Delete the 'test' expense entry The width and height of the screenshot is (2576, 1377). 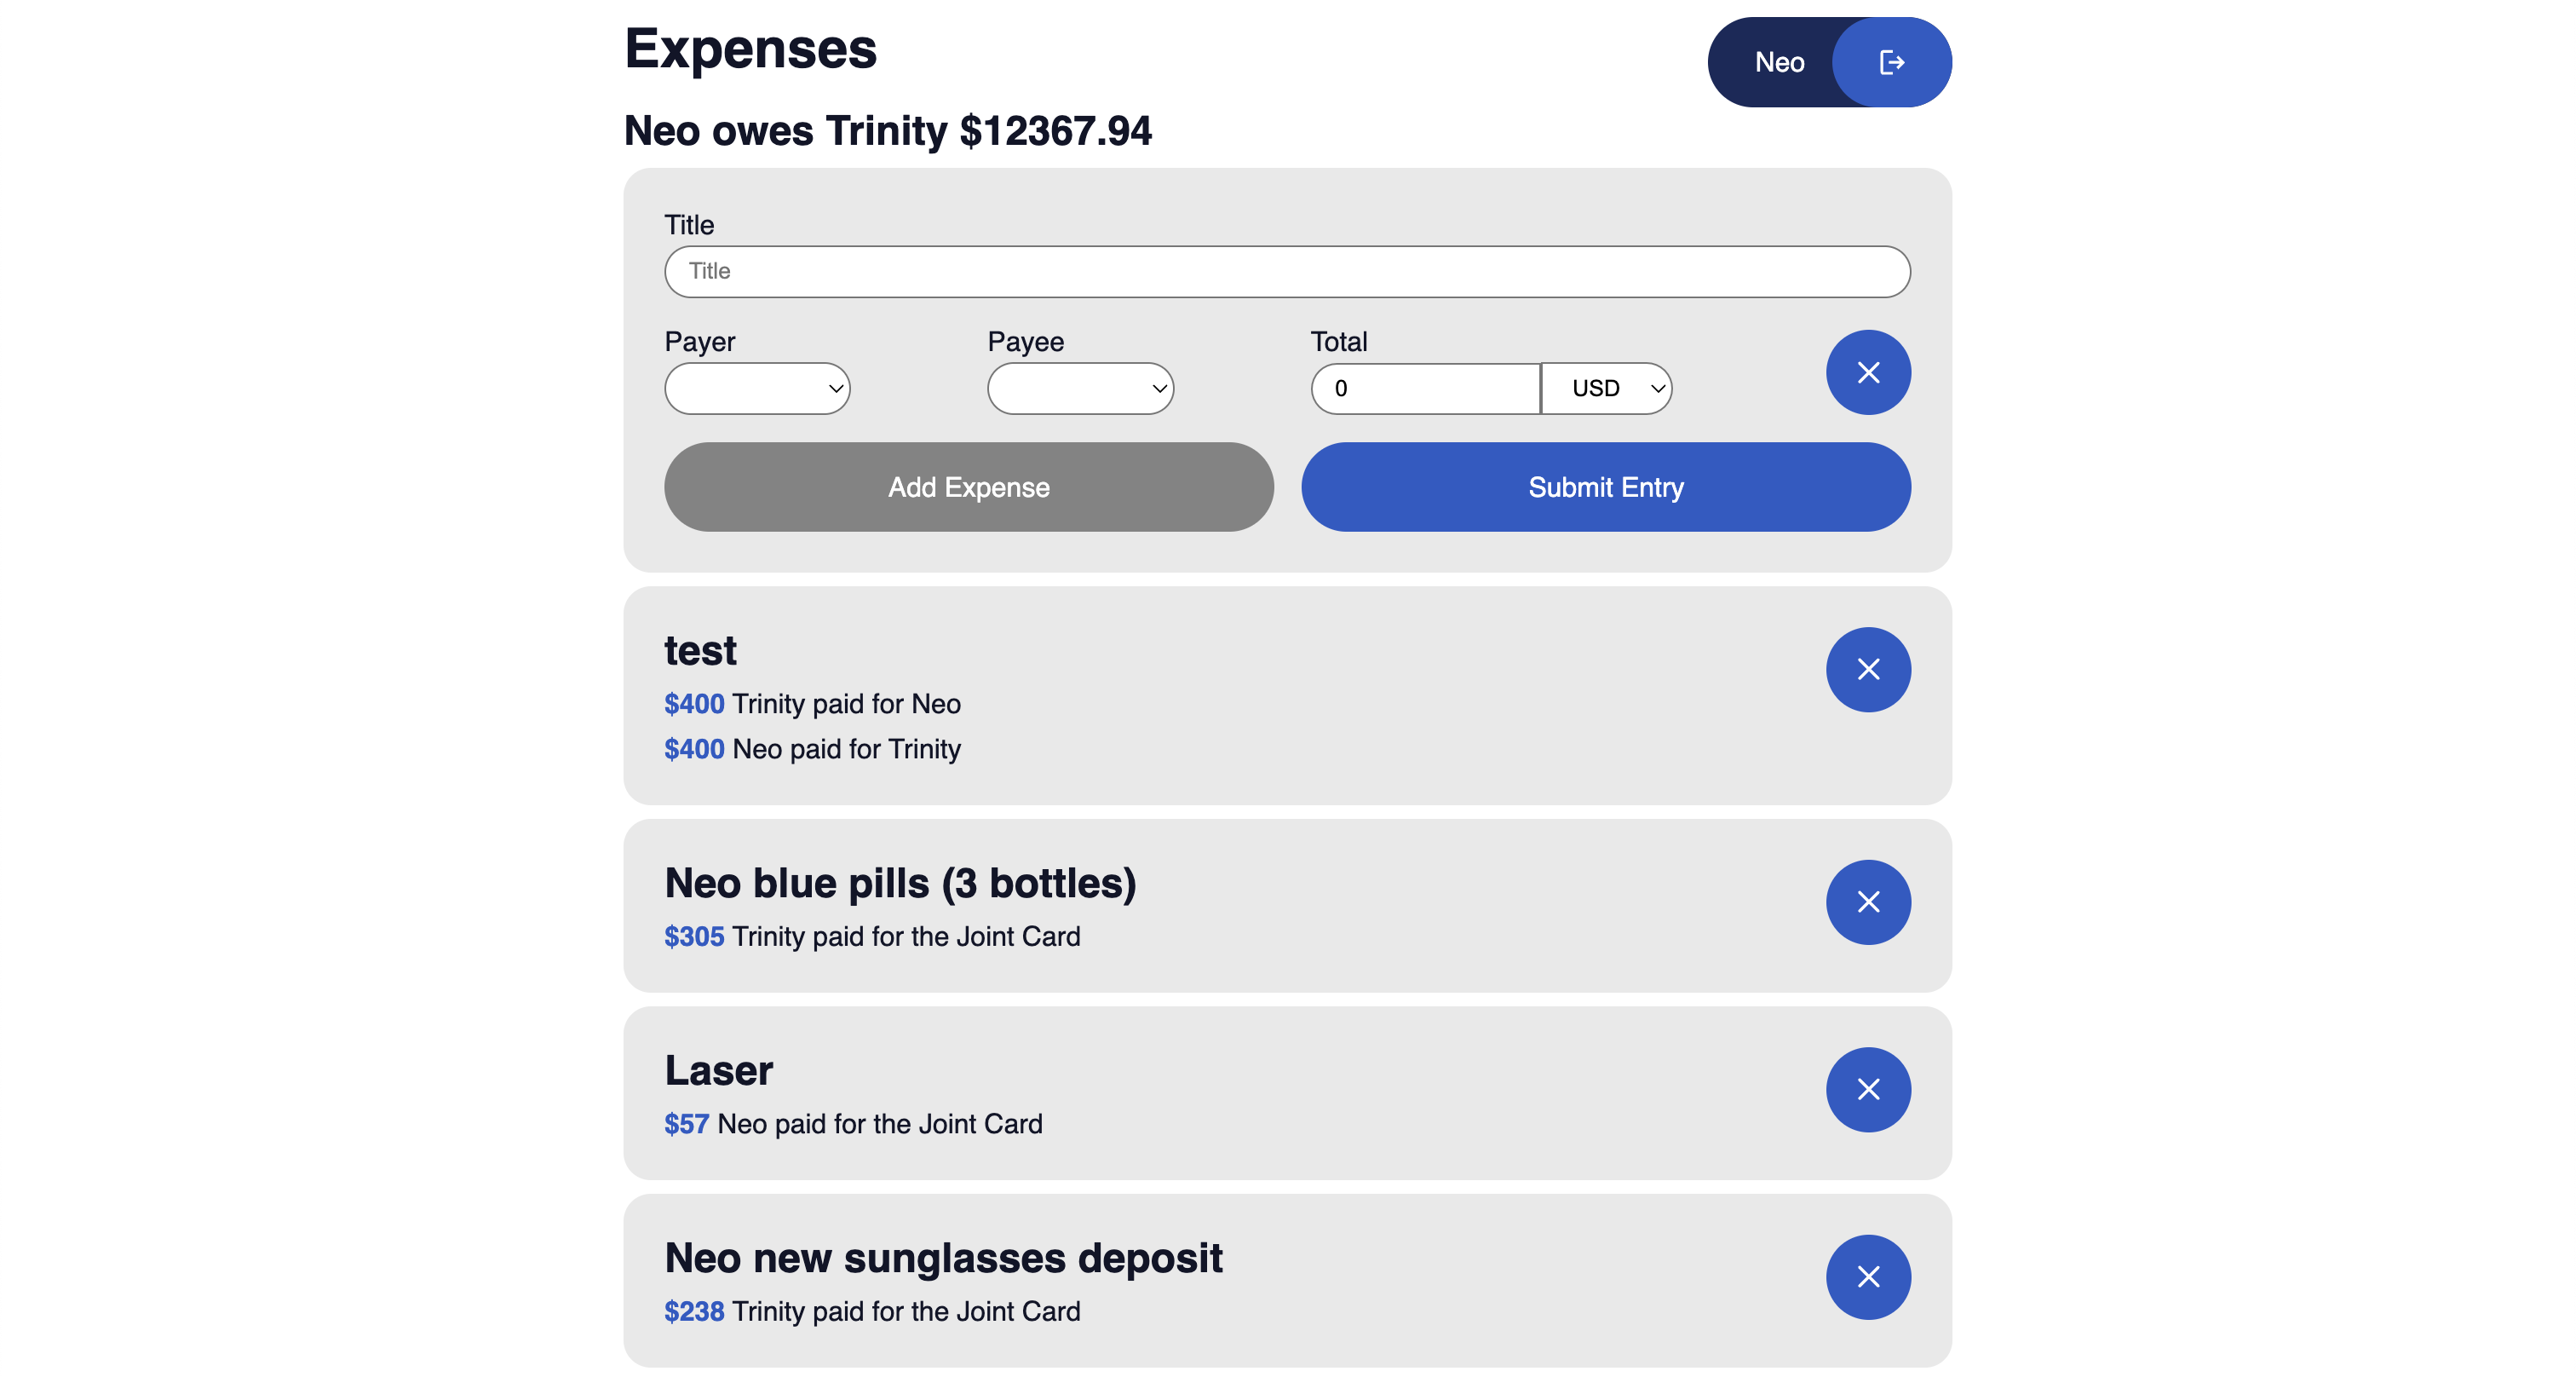[x=1867, y=669]
